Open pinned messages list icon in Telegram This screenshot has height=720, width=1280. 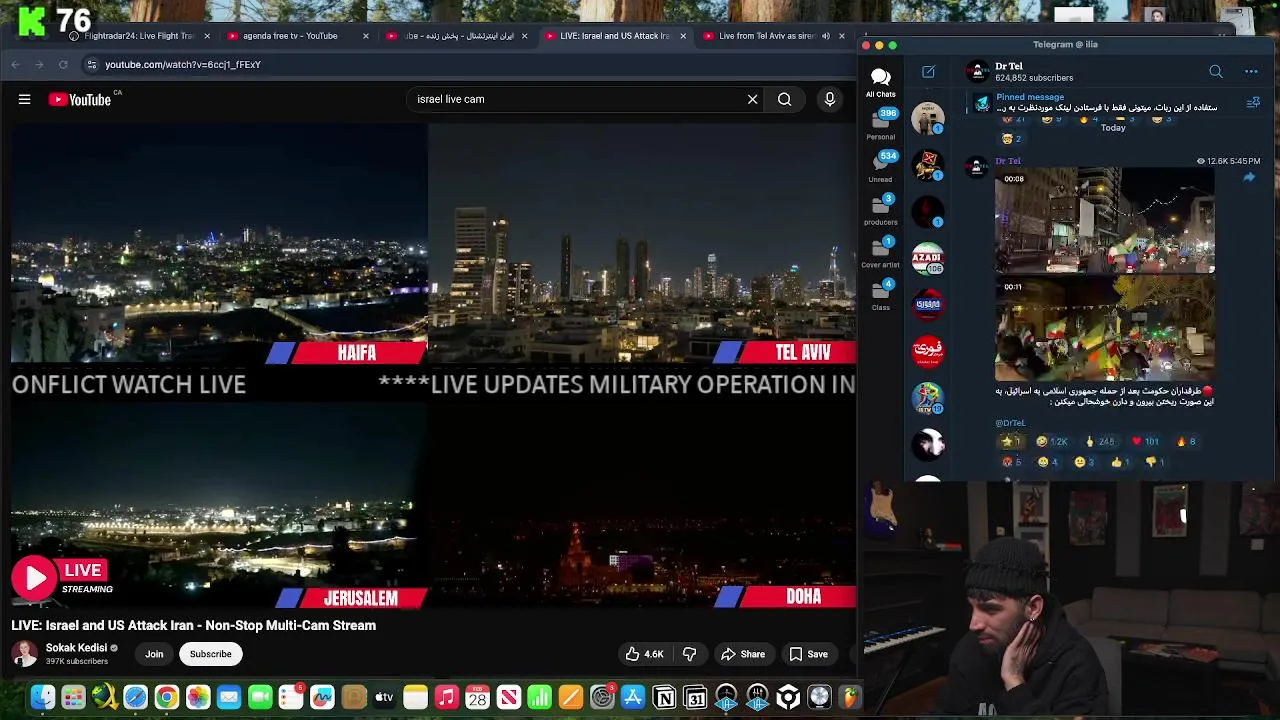1253,102
